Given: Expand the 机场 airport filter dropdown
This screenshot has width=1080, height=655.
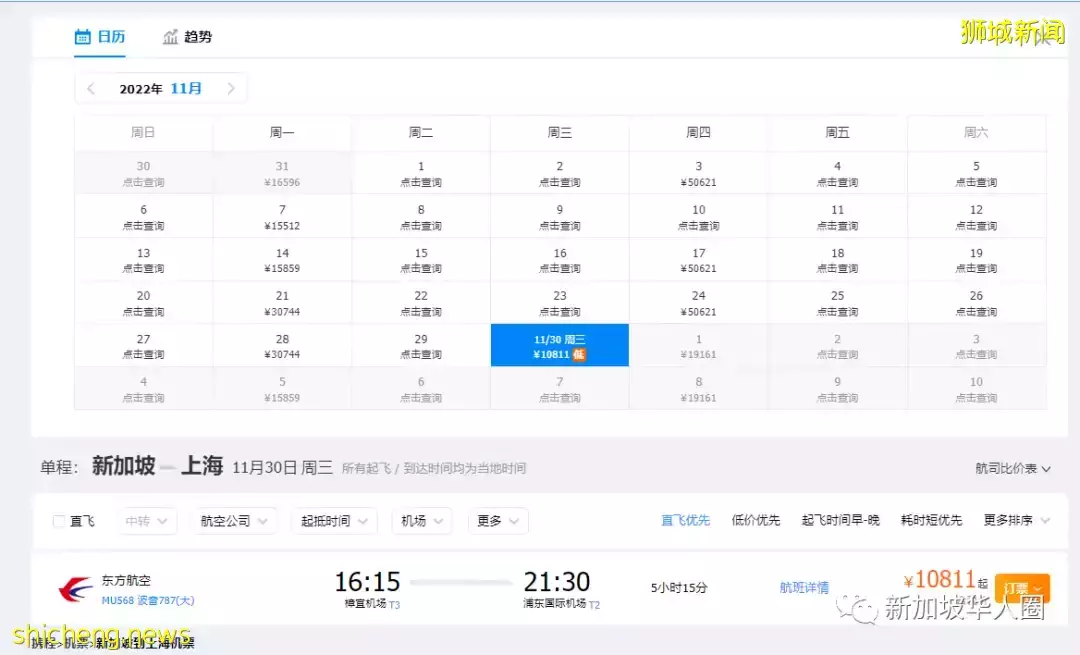Looking at the screenshot, I should point(421,521).
